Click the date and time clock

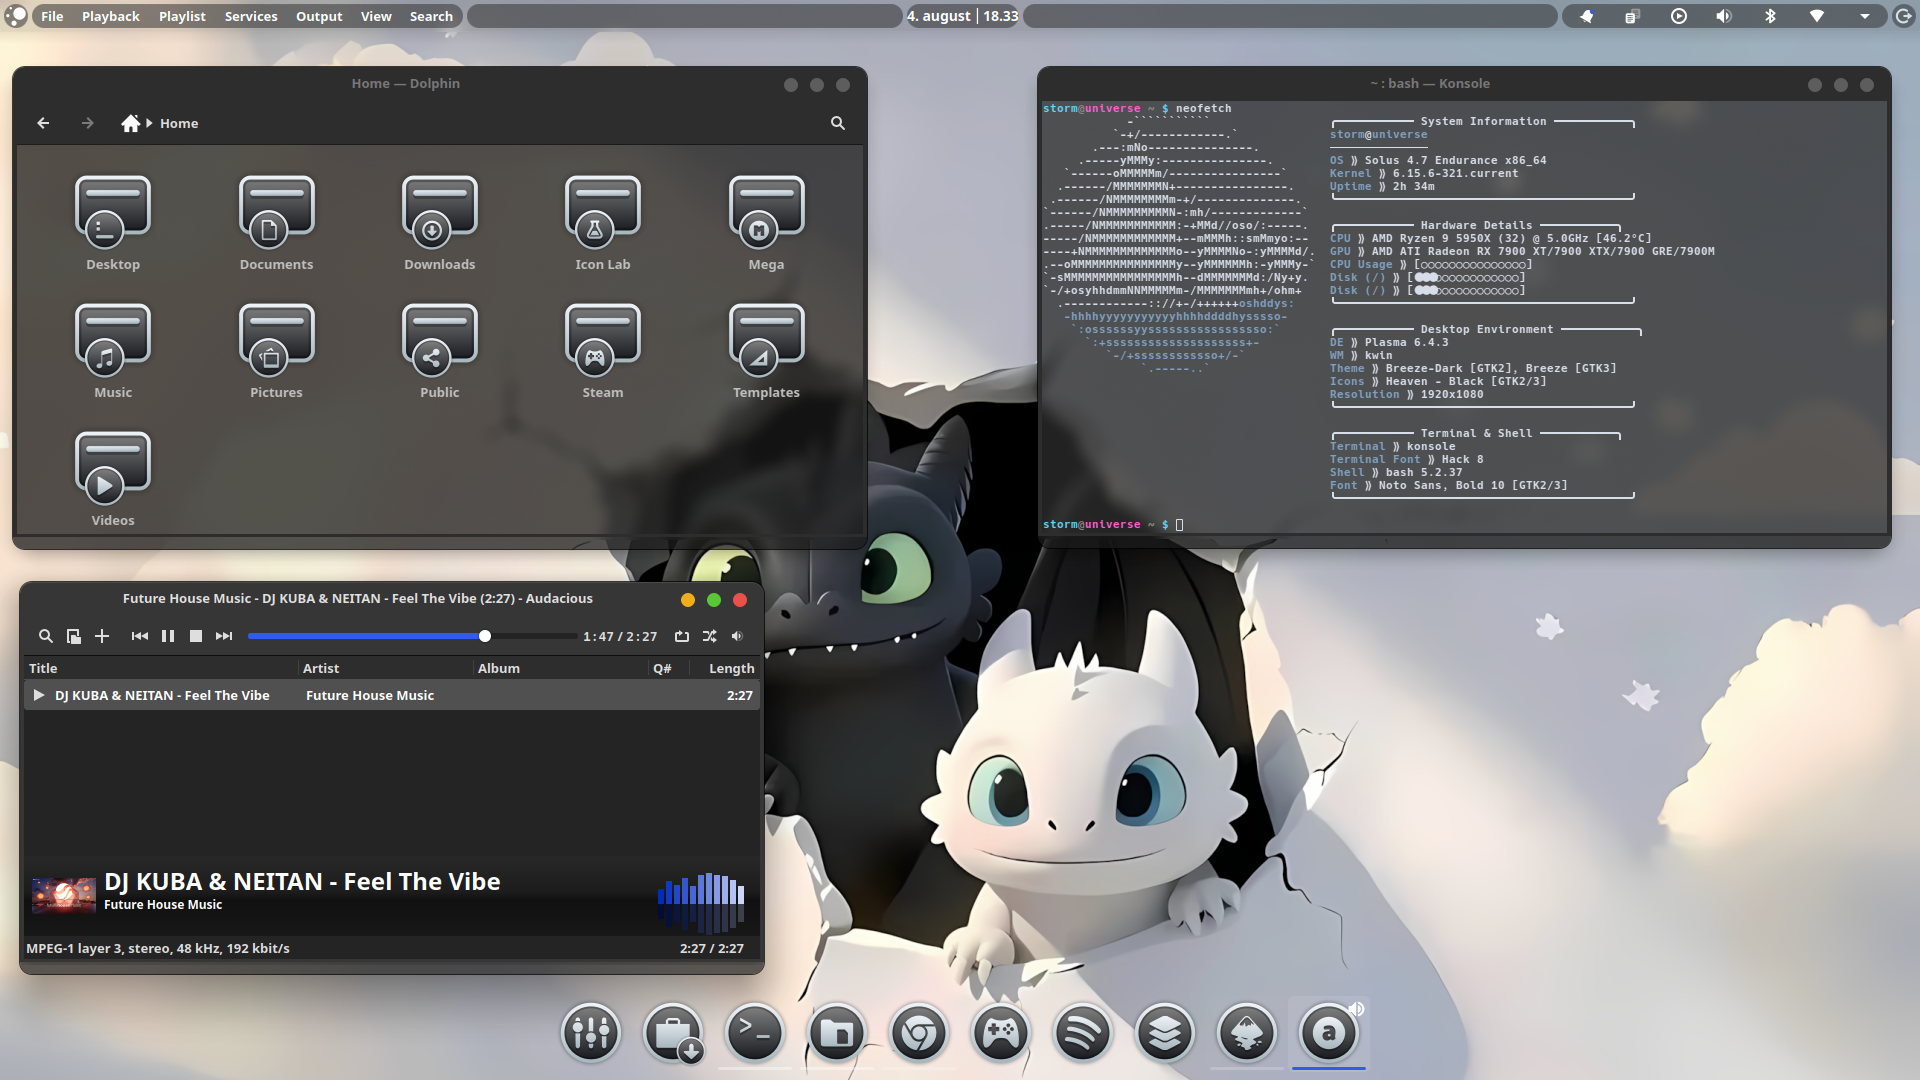click(x=962, y=16)
